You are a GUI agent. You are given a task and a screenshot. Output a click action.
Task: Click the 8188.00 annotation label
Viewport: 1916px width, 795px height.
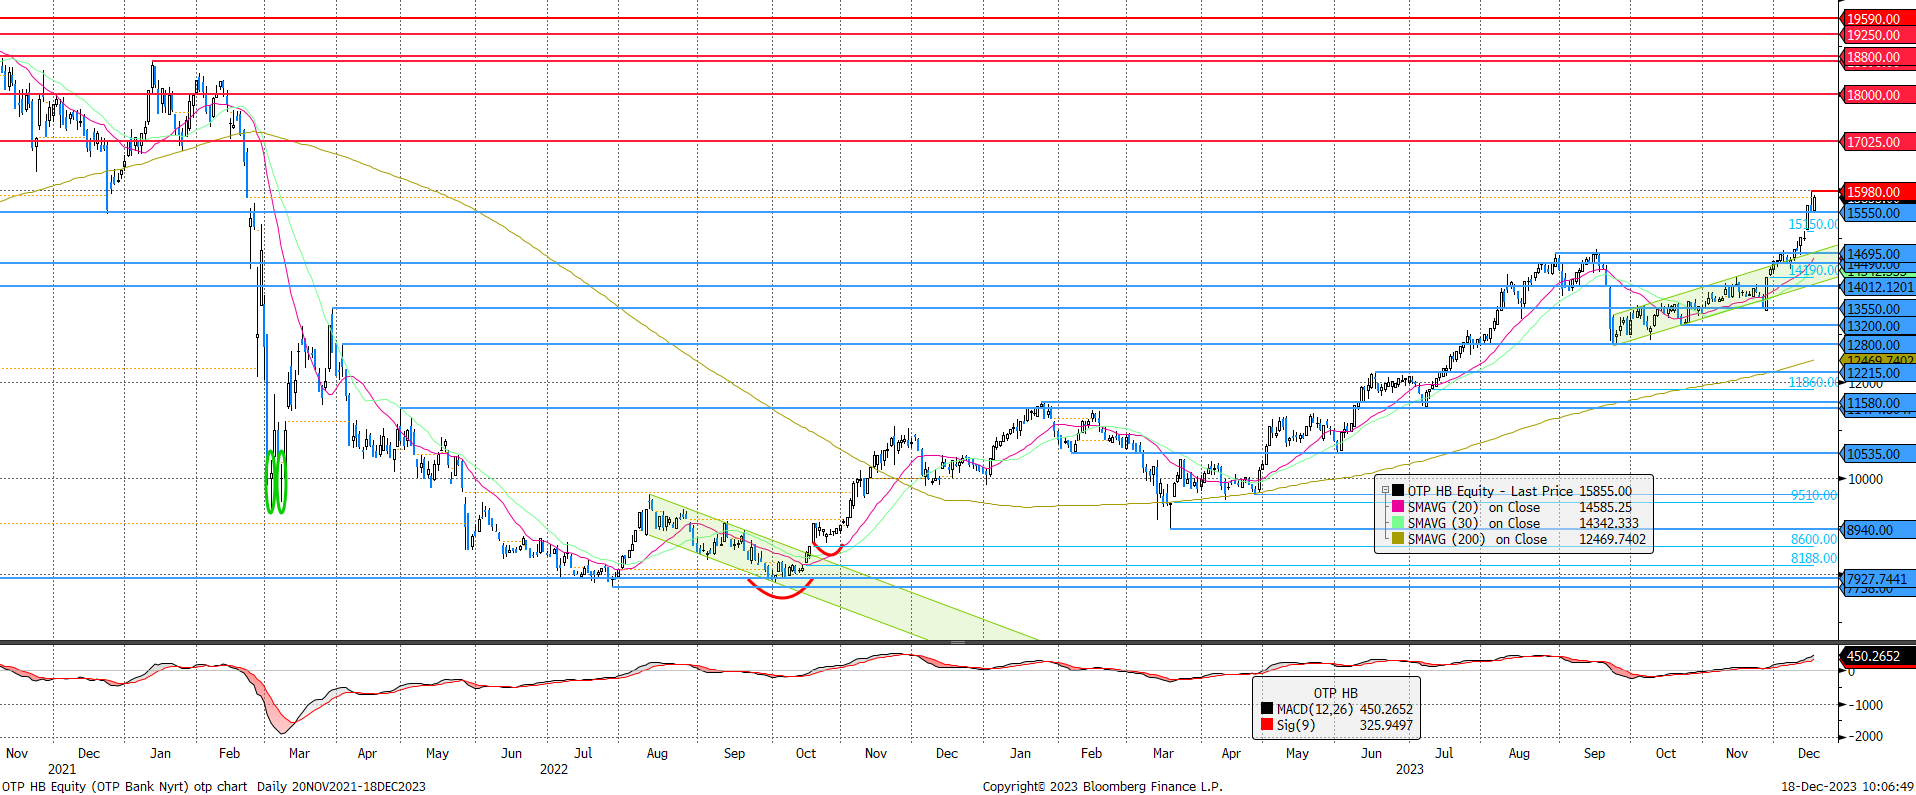(x=1813, y=558)
